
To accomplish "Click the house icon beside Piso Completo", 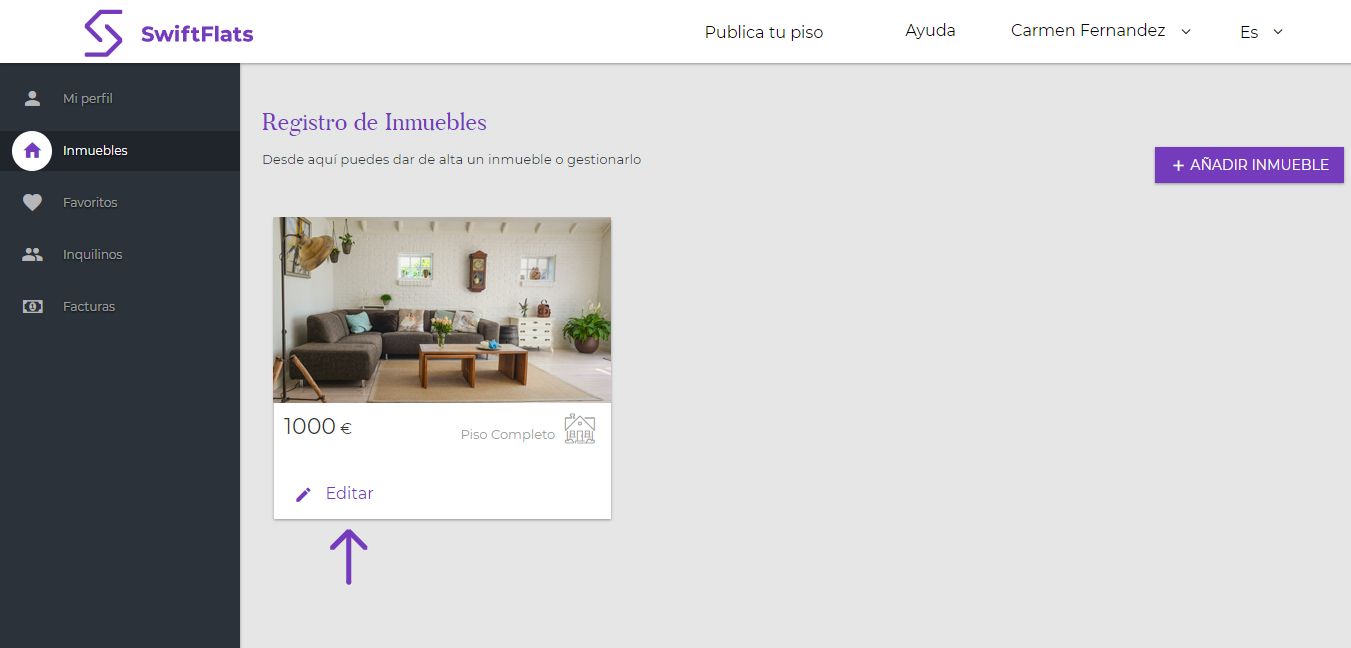I will 580,429.
